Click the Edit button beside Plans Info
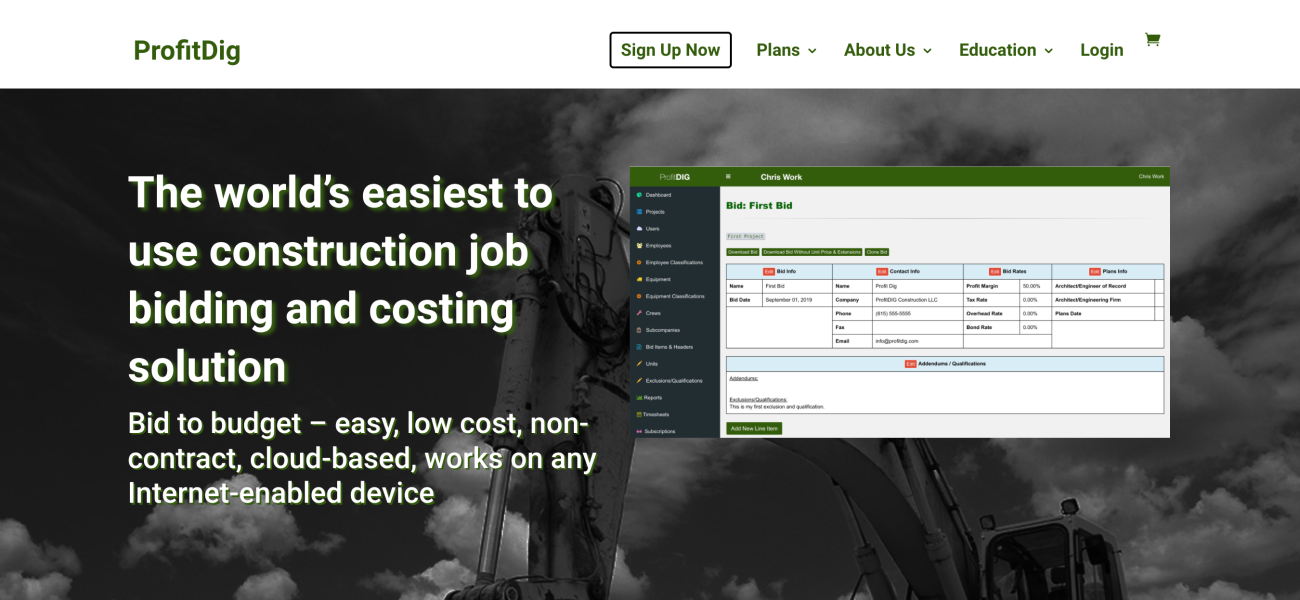This screenshot has height=600, width=1300. point(1095,271)
